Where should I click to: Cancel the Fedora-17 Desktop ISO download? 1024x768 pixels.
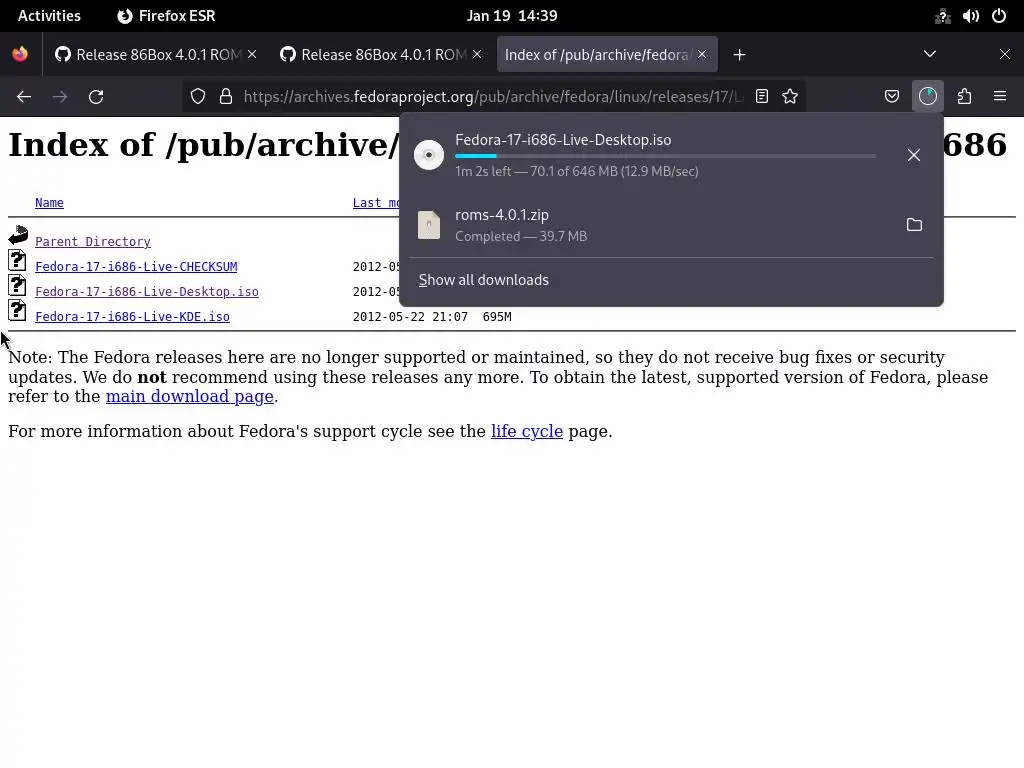click(914, 155)
